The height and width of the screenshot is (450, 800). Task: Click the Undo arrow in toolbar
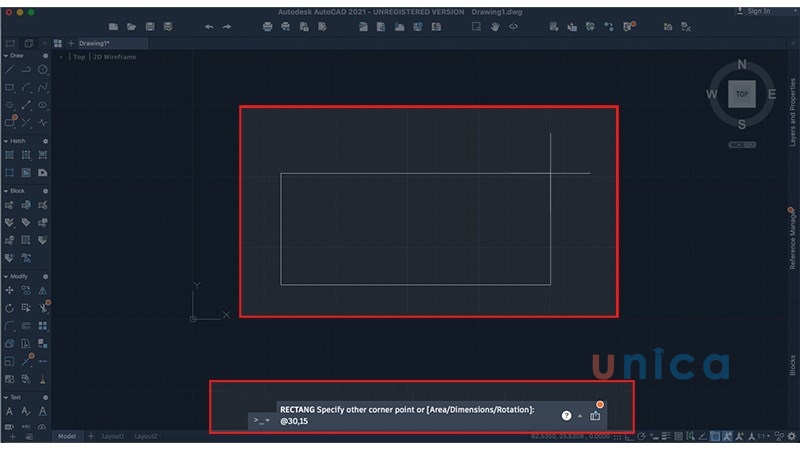(x=209, y=27)
